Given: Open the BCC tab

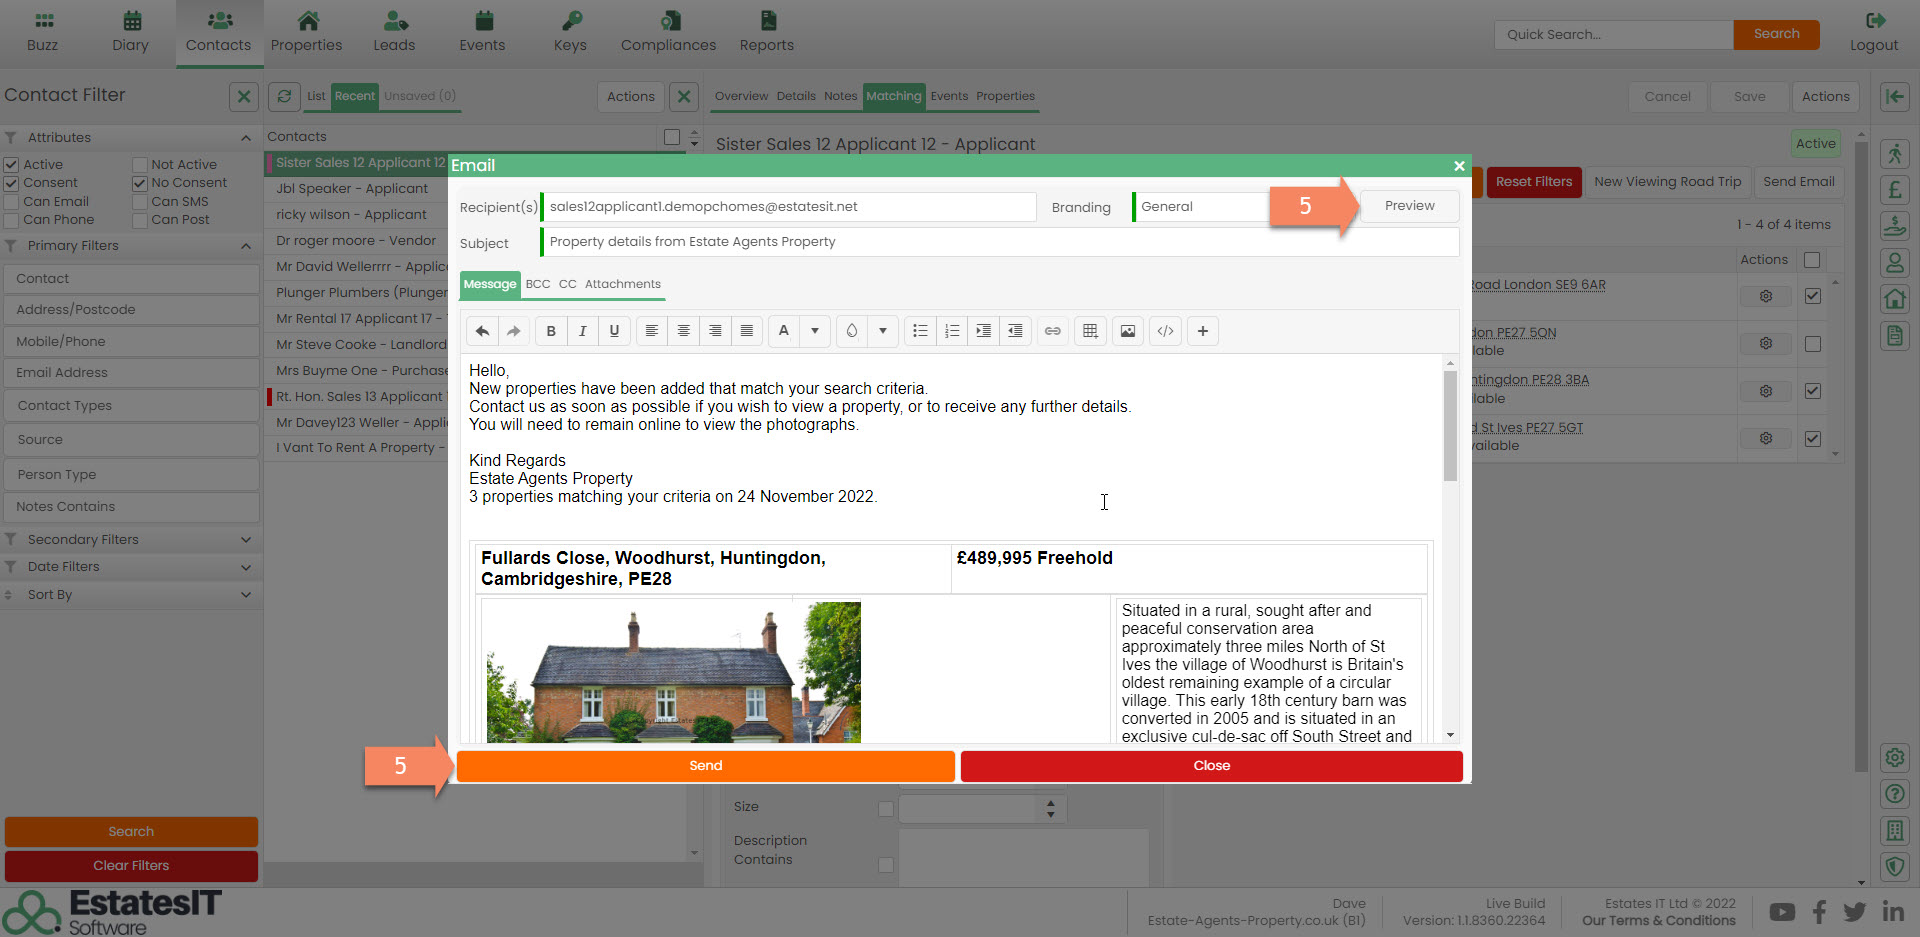Looking at the screenshot, I should click(x=538, y=284).
